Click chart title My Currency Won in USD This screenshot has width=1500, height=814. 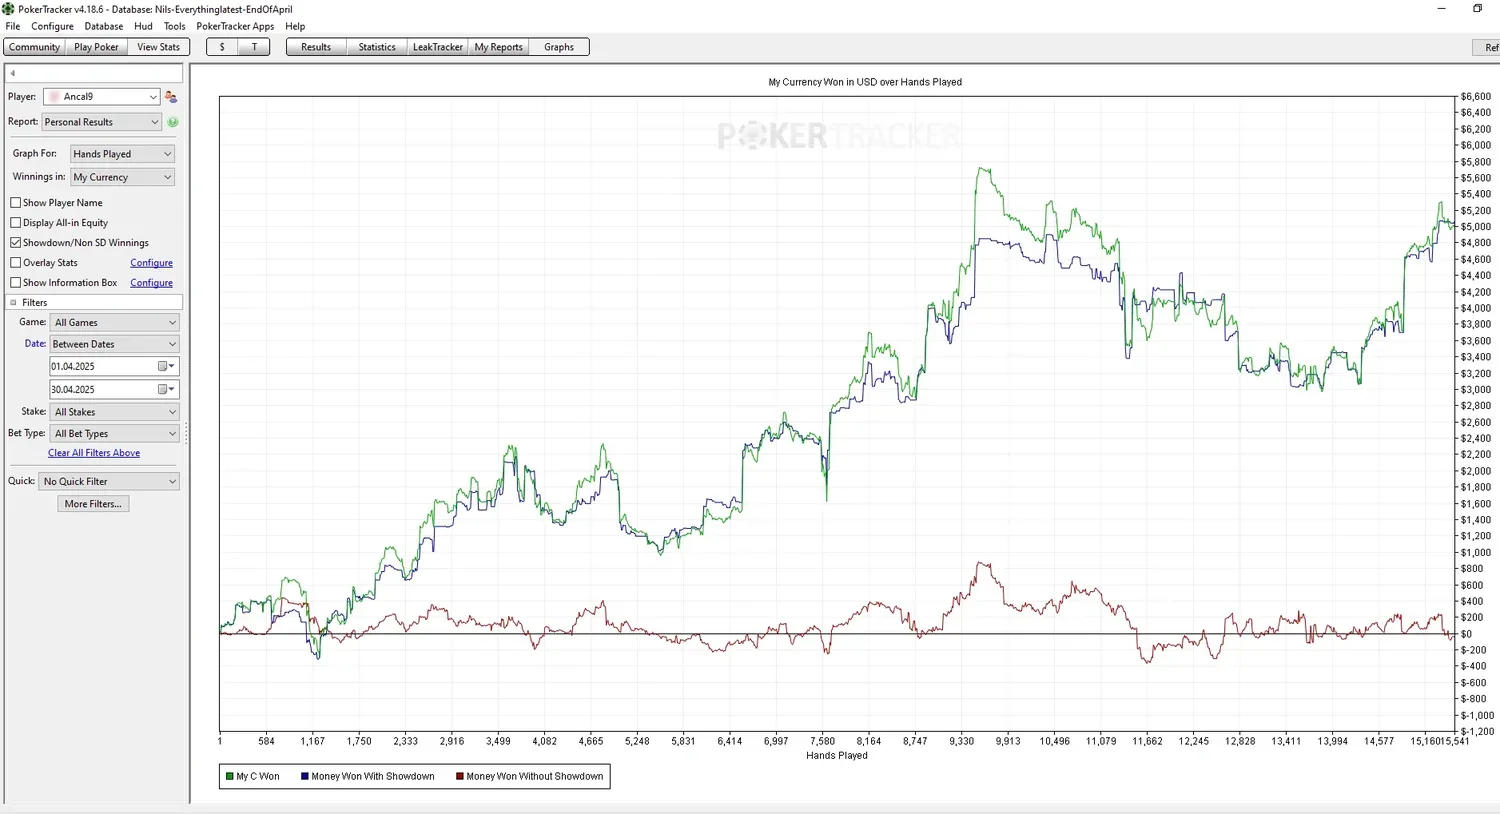pos(864,82)
